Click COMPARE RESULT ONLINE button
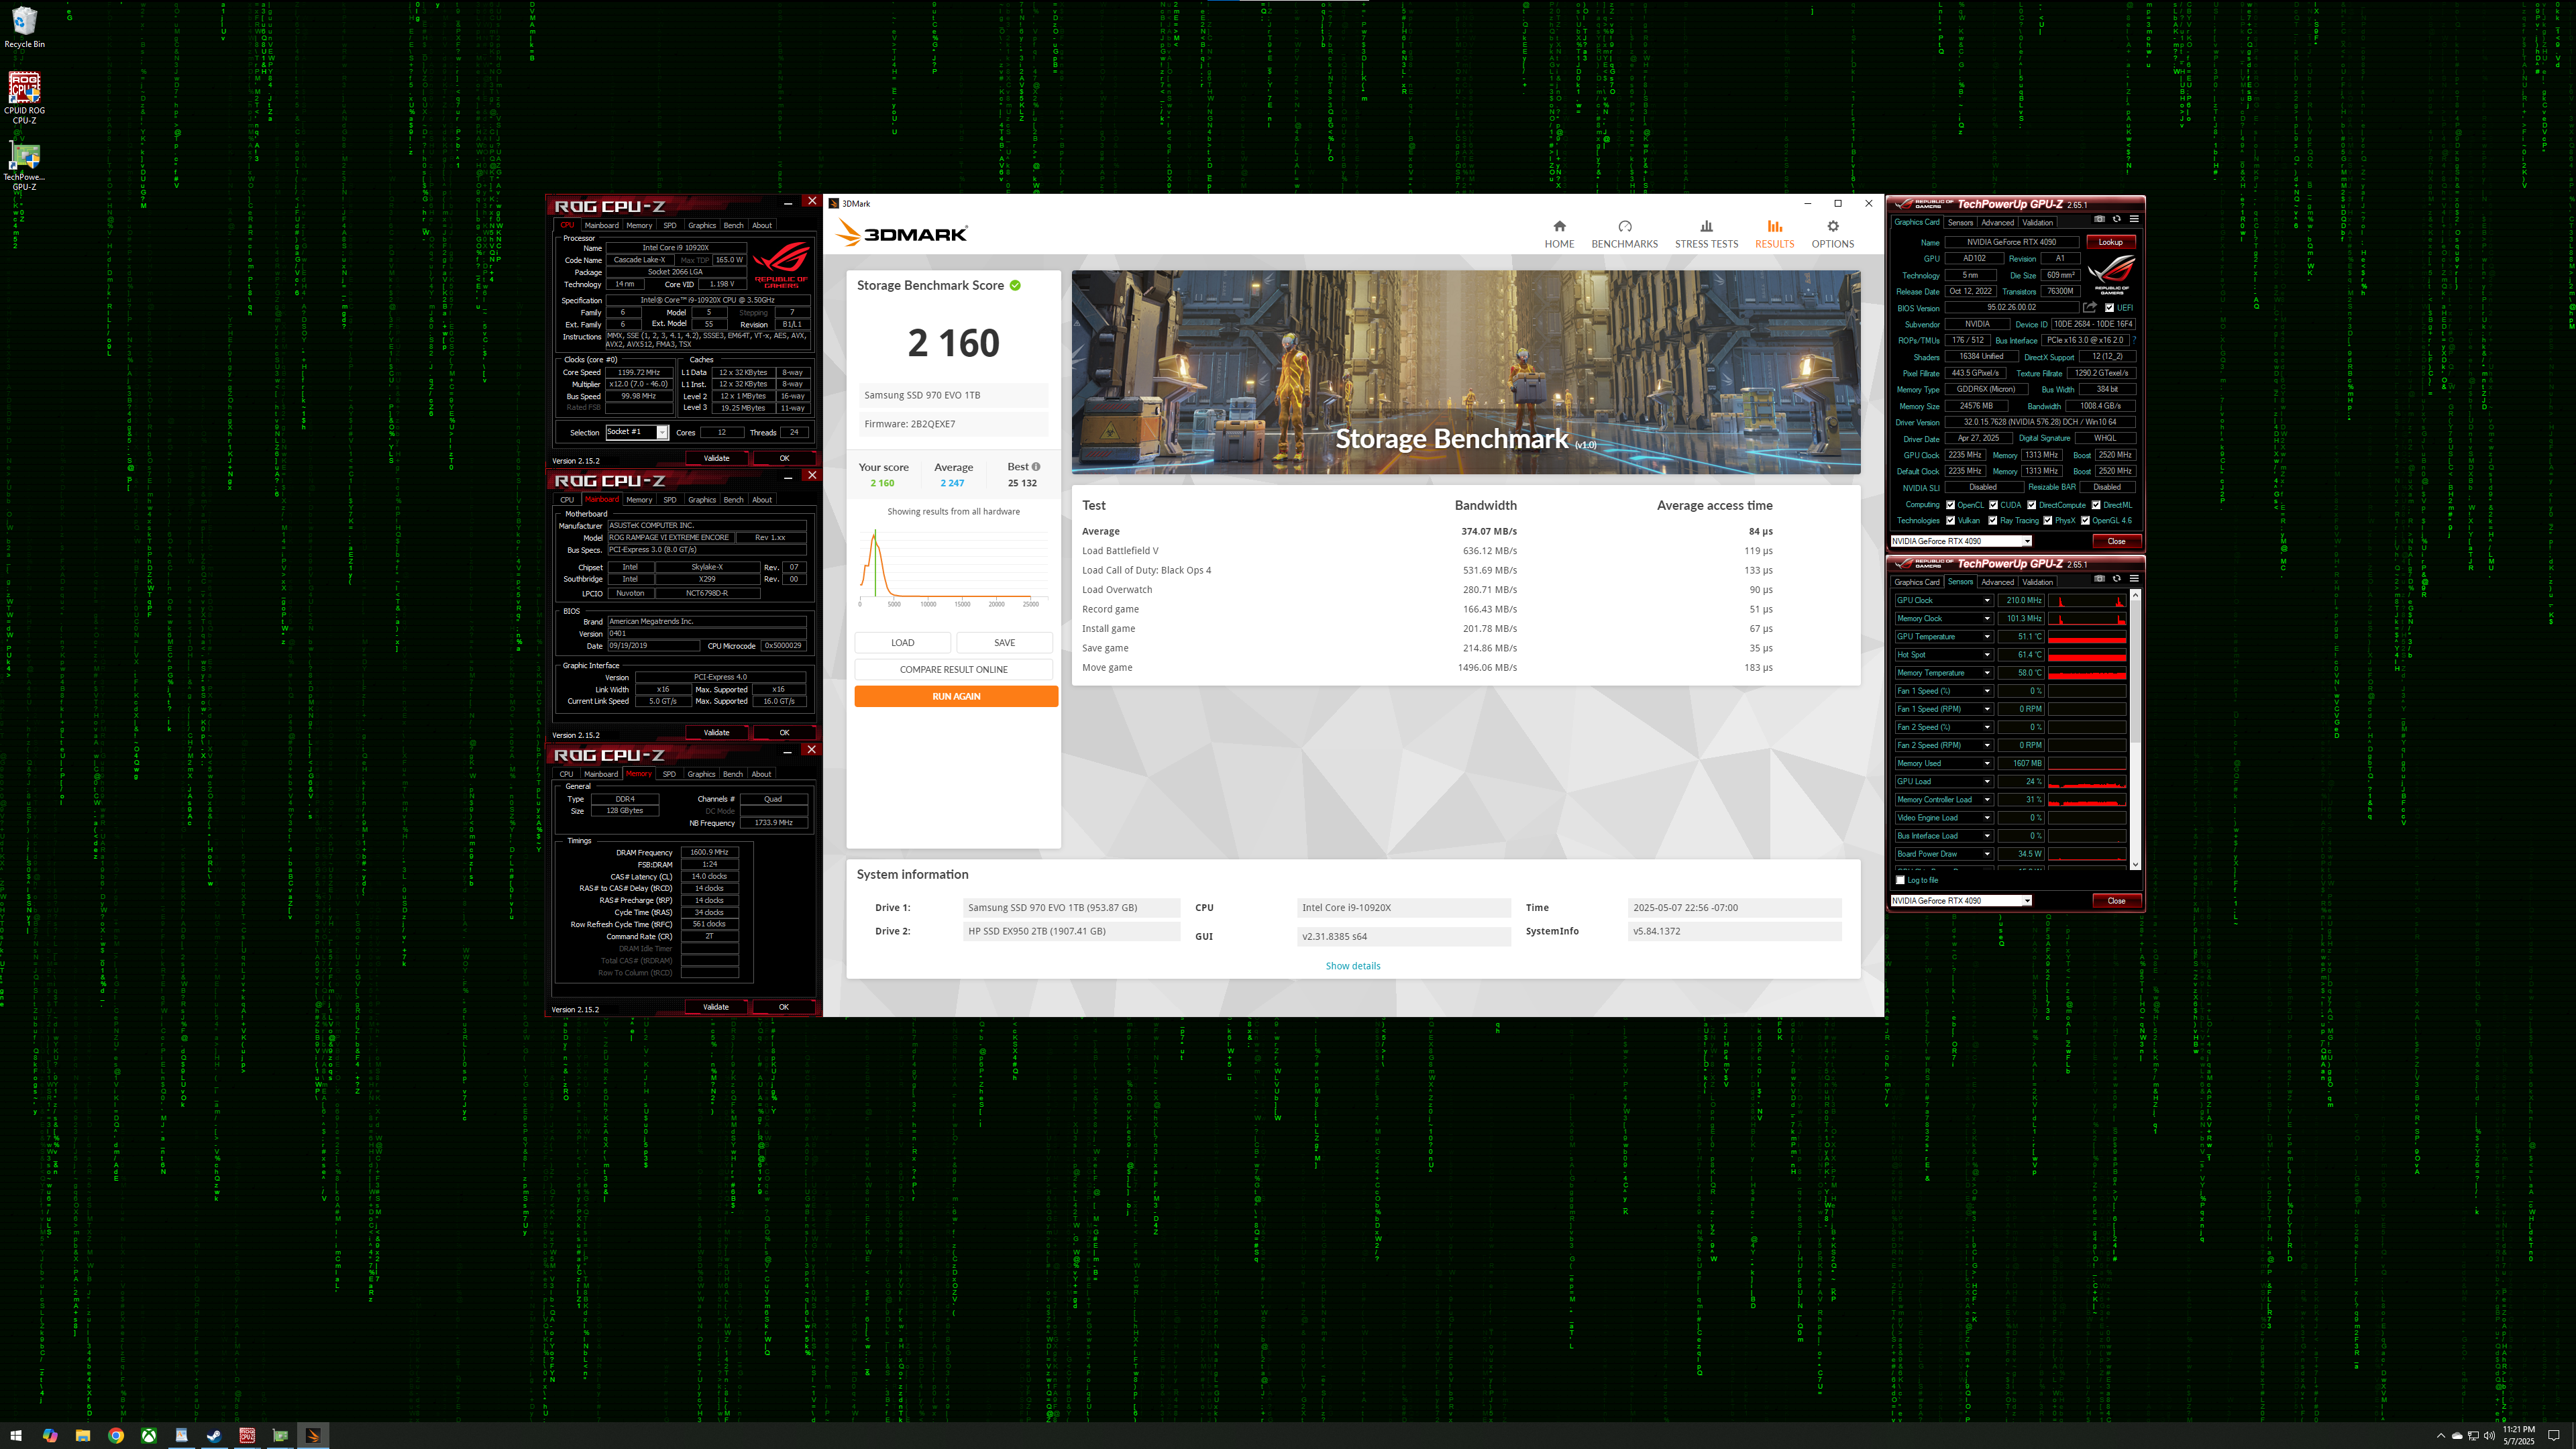 pos(954,669)
